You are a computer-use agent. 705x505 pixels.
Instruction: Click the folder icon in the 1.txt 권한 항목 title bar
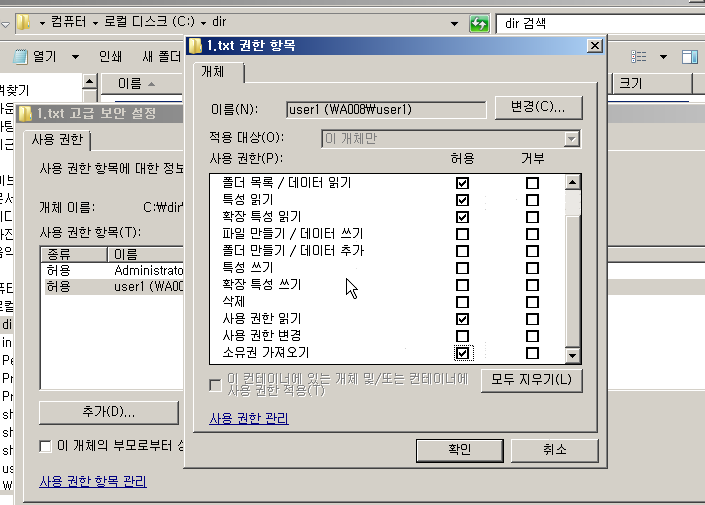coord(195,45)
